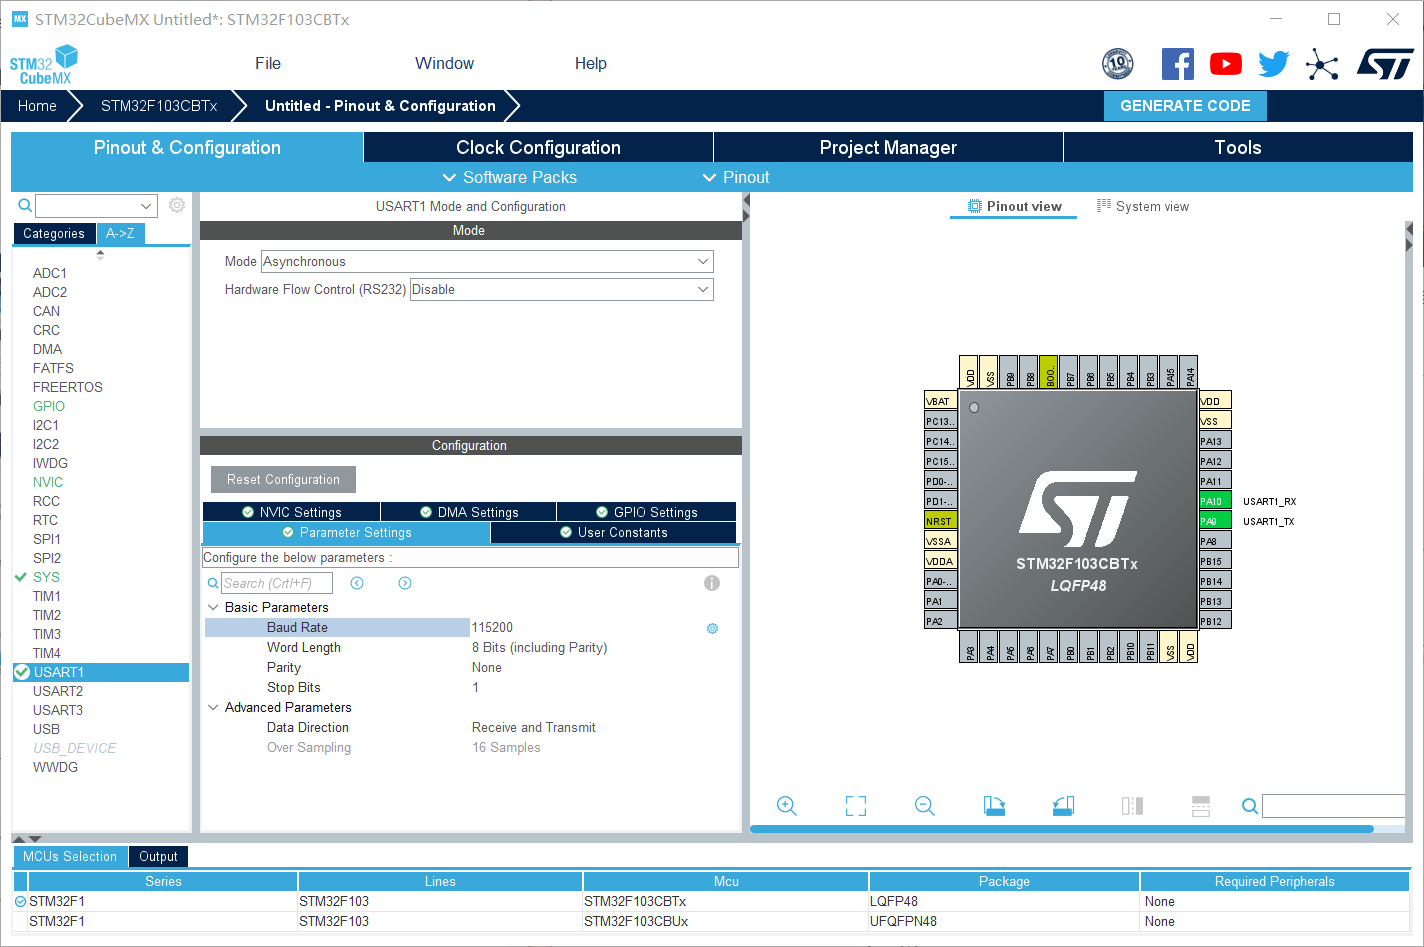Click the Reset Configuration button
The image size is (1424, 947).
(x=283, y=479)
